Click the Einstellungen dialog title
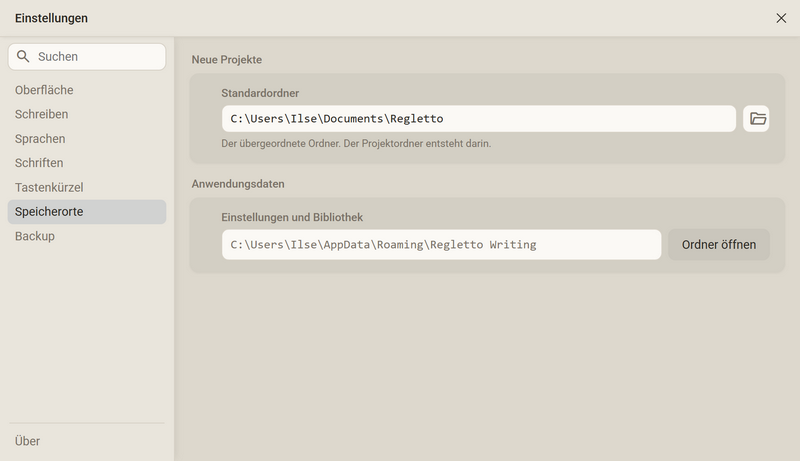 tap(51, 18)
